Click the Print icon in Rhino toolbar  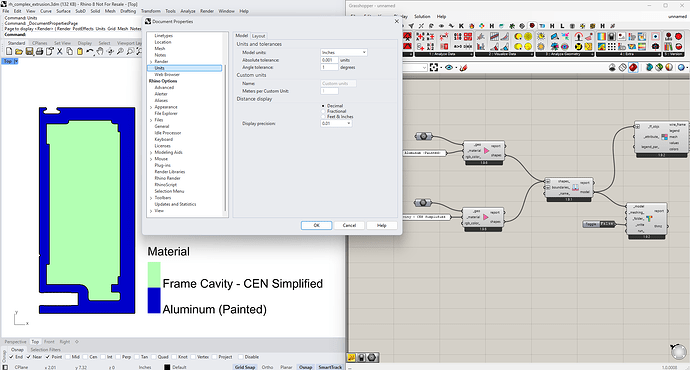(x=39, y=51)
